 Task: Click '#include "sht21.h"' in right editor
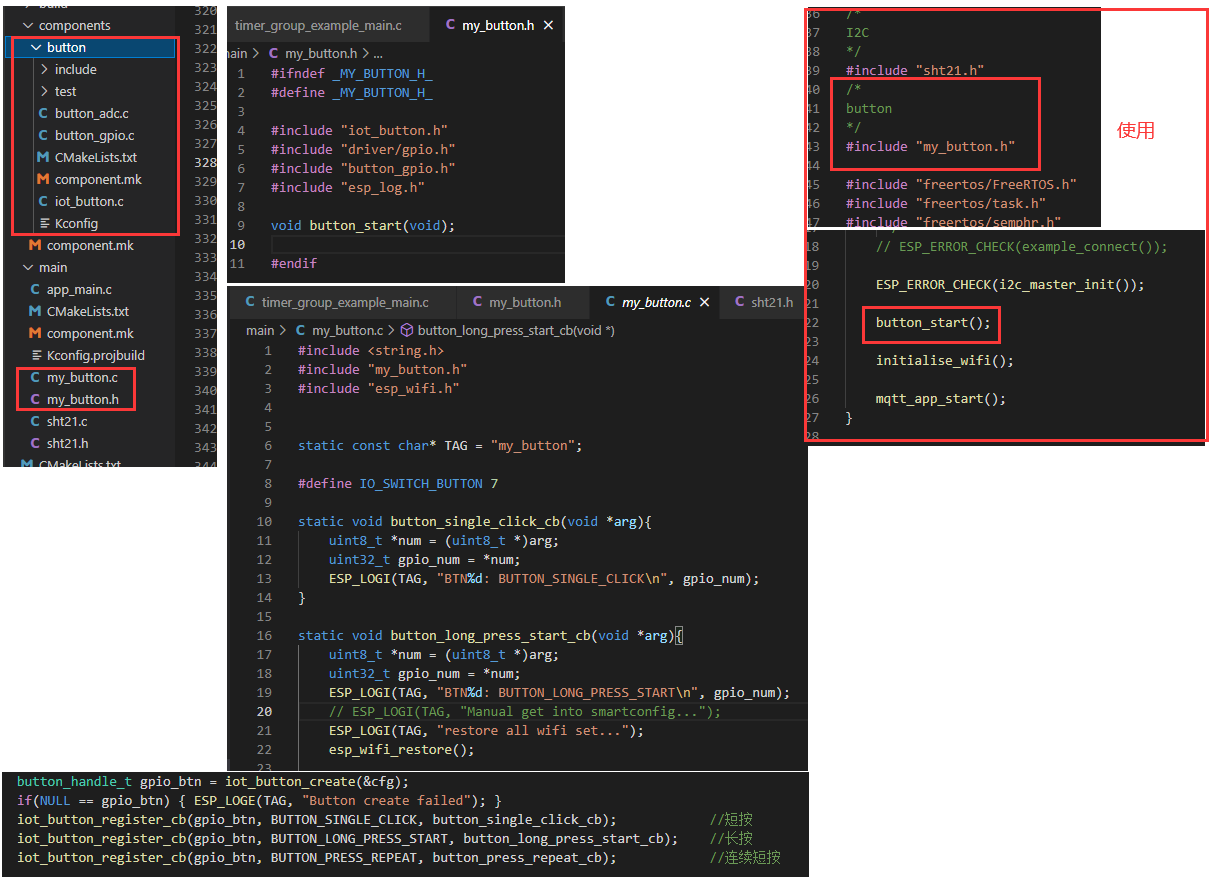[915, 70]
